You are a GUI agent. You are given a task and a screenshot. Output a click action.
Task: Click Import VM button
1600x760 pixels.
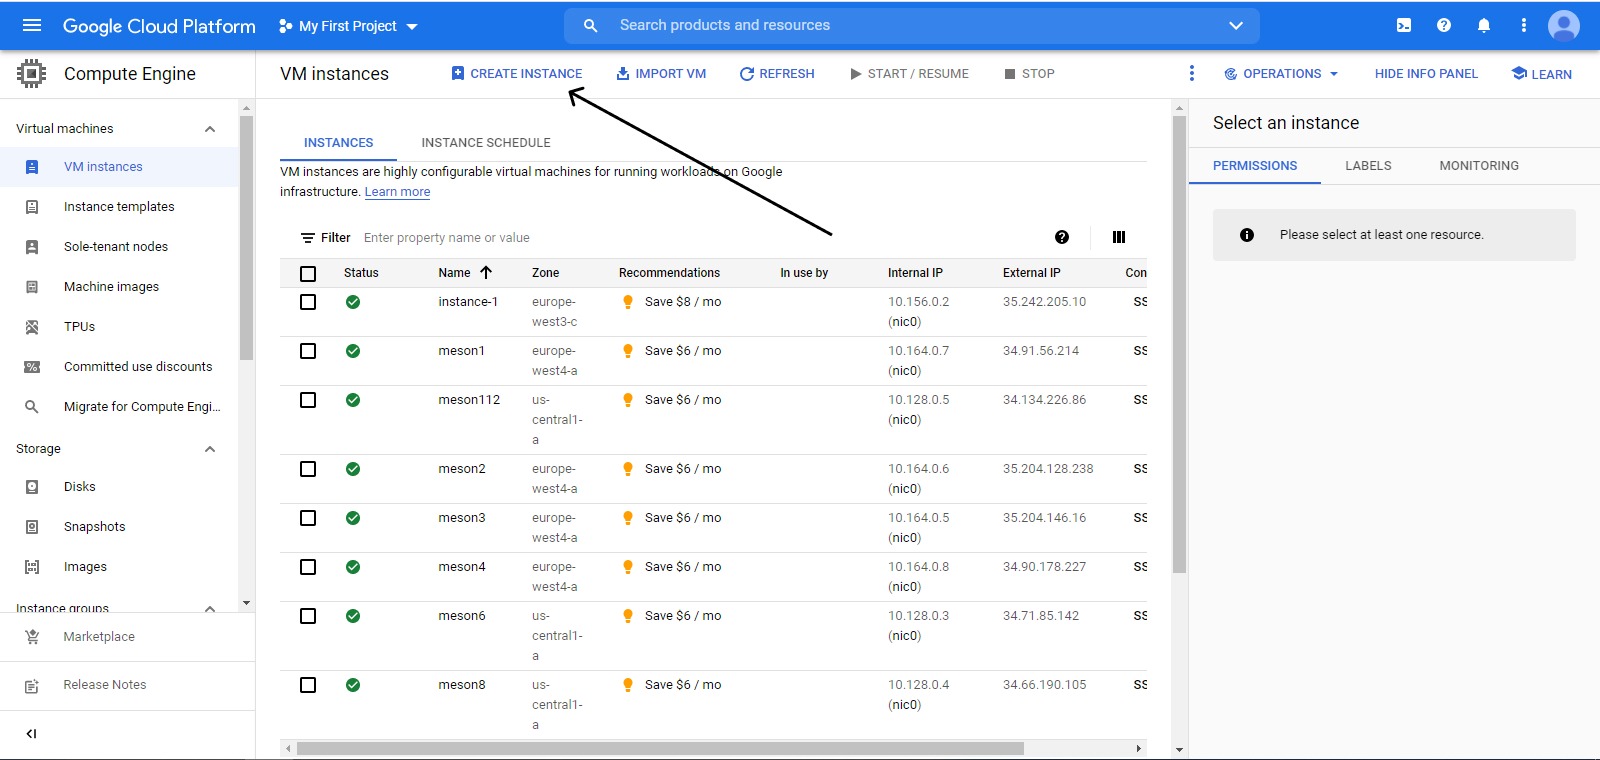pyautogui.click(x=661, y=74)
